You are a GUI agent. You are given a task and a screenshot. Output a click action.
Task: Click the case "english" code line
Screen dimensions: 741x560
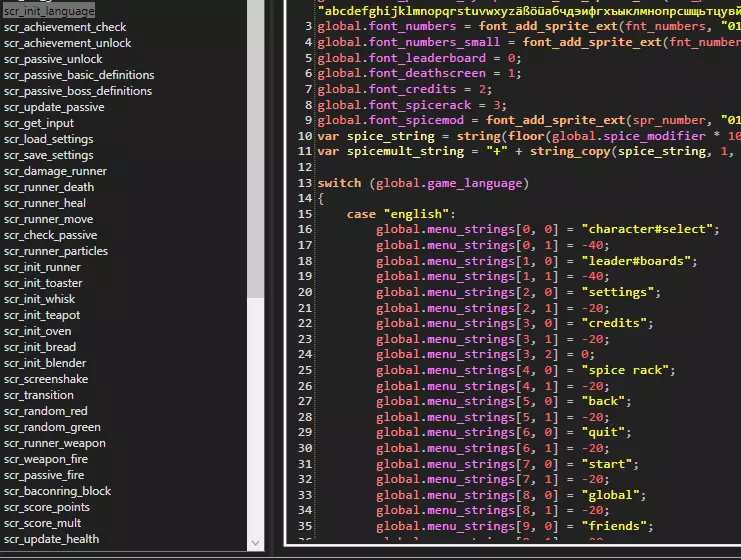click(401, 214)
